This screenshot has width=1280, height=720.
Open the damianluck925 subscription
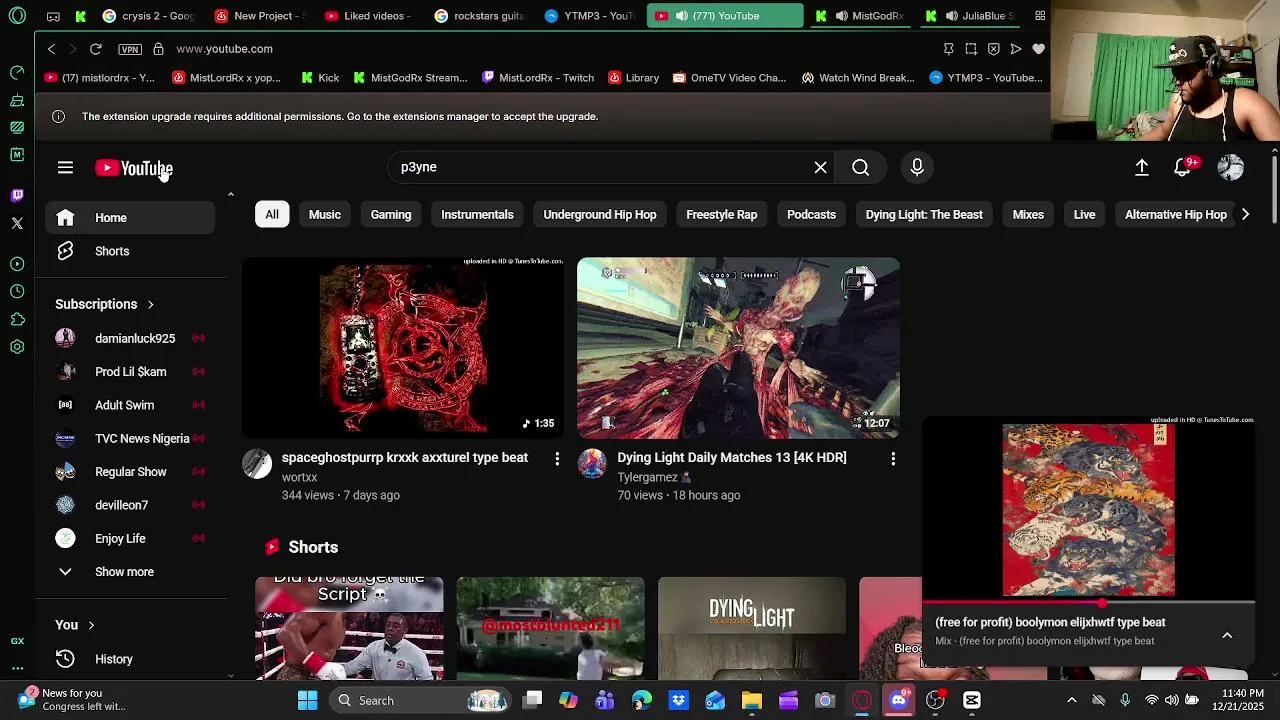130,338
